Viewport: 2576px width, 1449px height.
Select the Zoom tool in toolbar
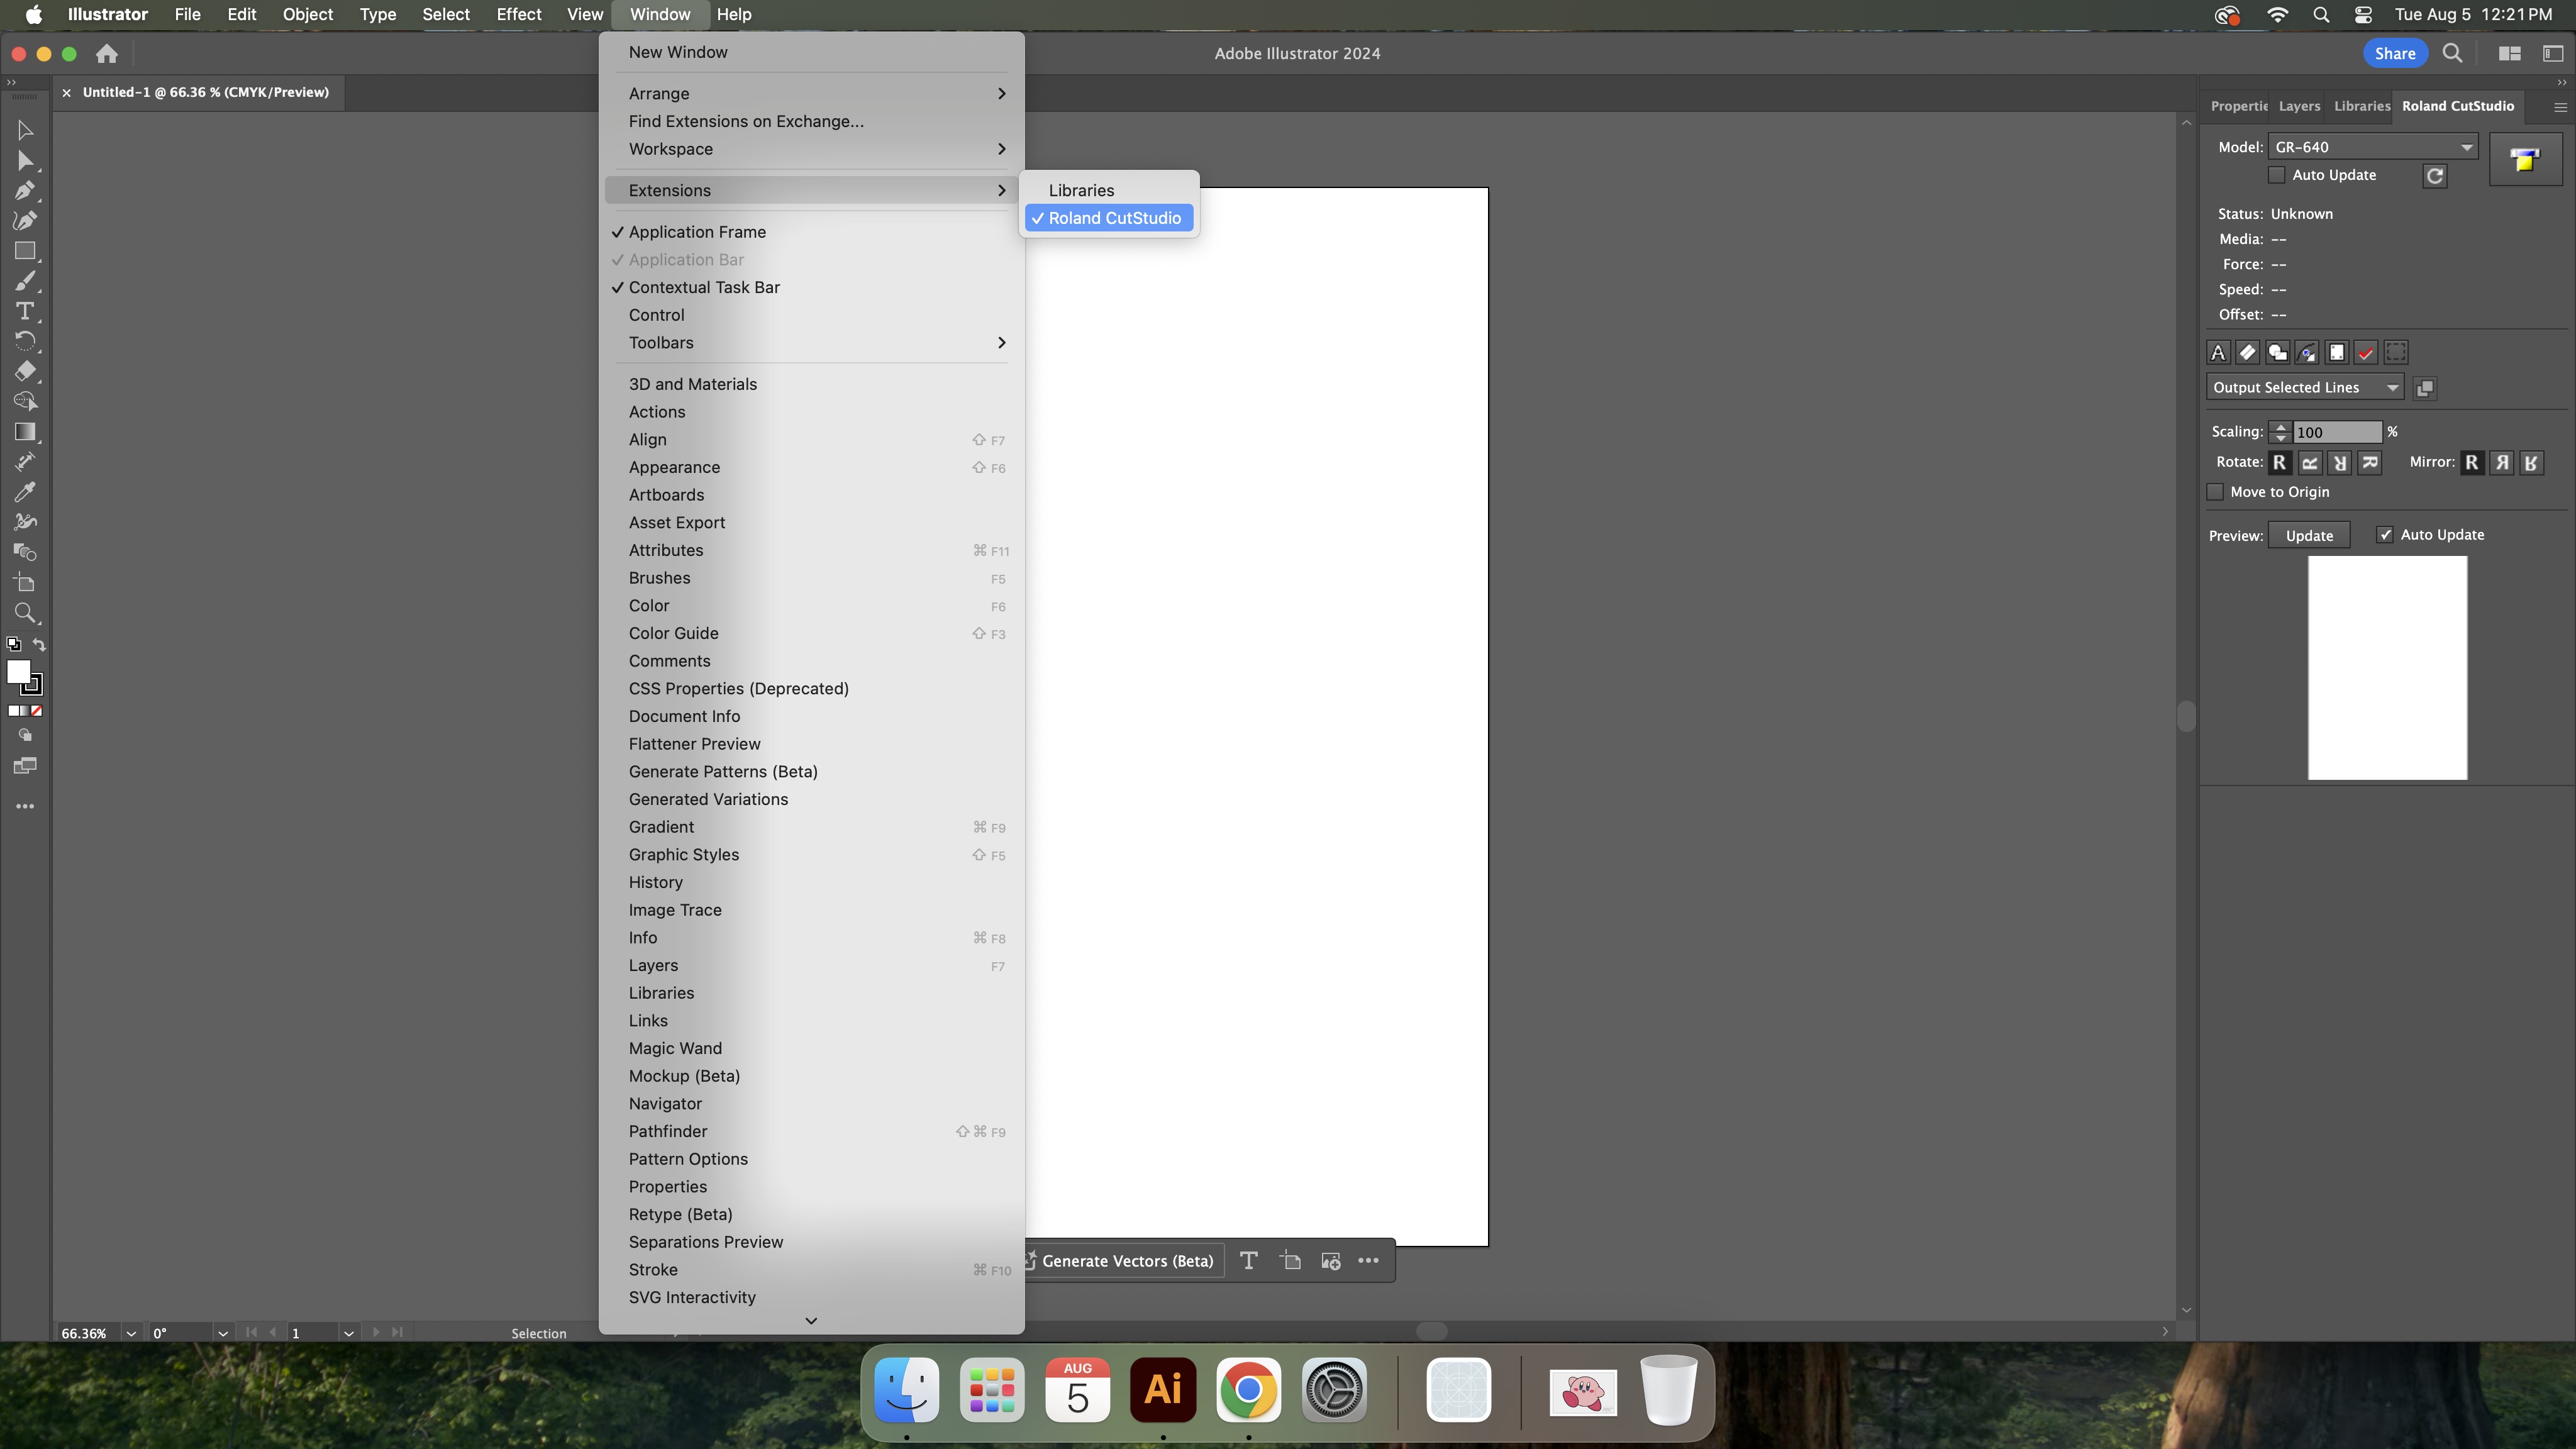click(25, 613)
